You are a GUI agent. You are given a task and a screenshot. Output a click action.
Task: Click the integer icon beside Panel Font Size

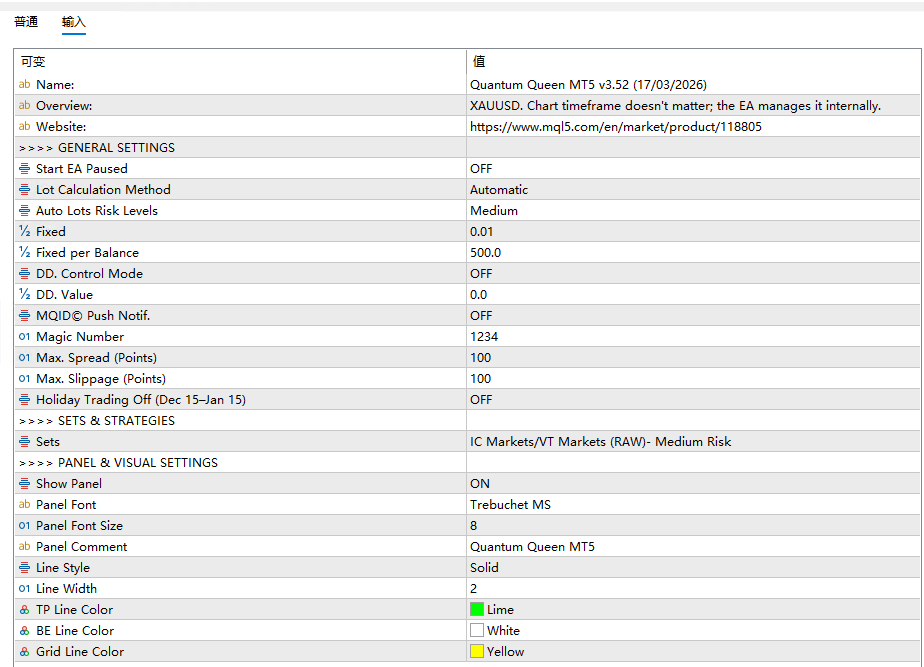24,526
